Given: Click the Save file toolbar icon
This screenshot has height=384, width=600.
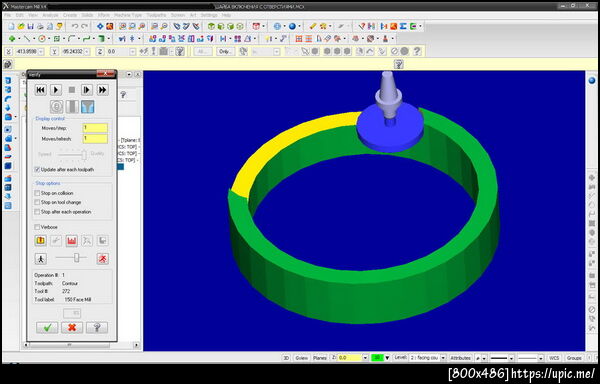Looking at the screenshot, I should pyautogui.click(x=31, y=26).
